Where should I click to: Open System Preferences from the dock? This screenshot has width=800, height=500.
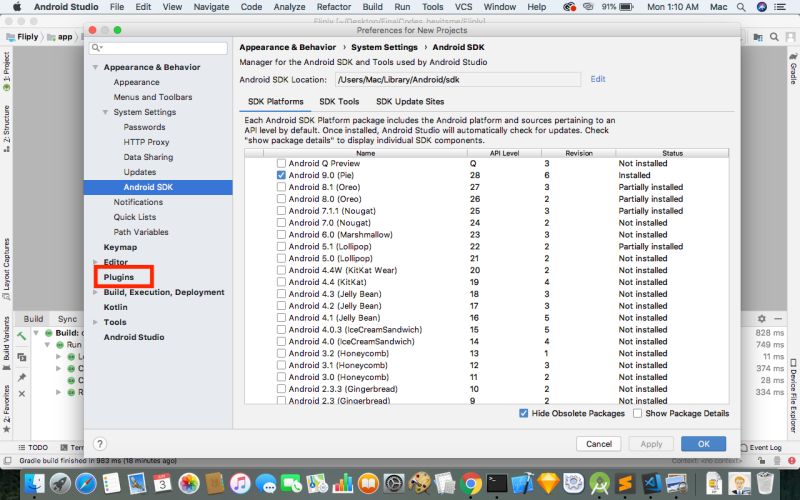(x=394, y=483)
